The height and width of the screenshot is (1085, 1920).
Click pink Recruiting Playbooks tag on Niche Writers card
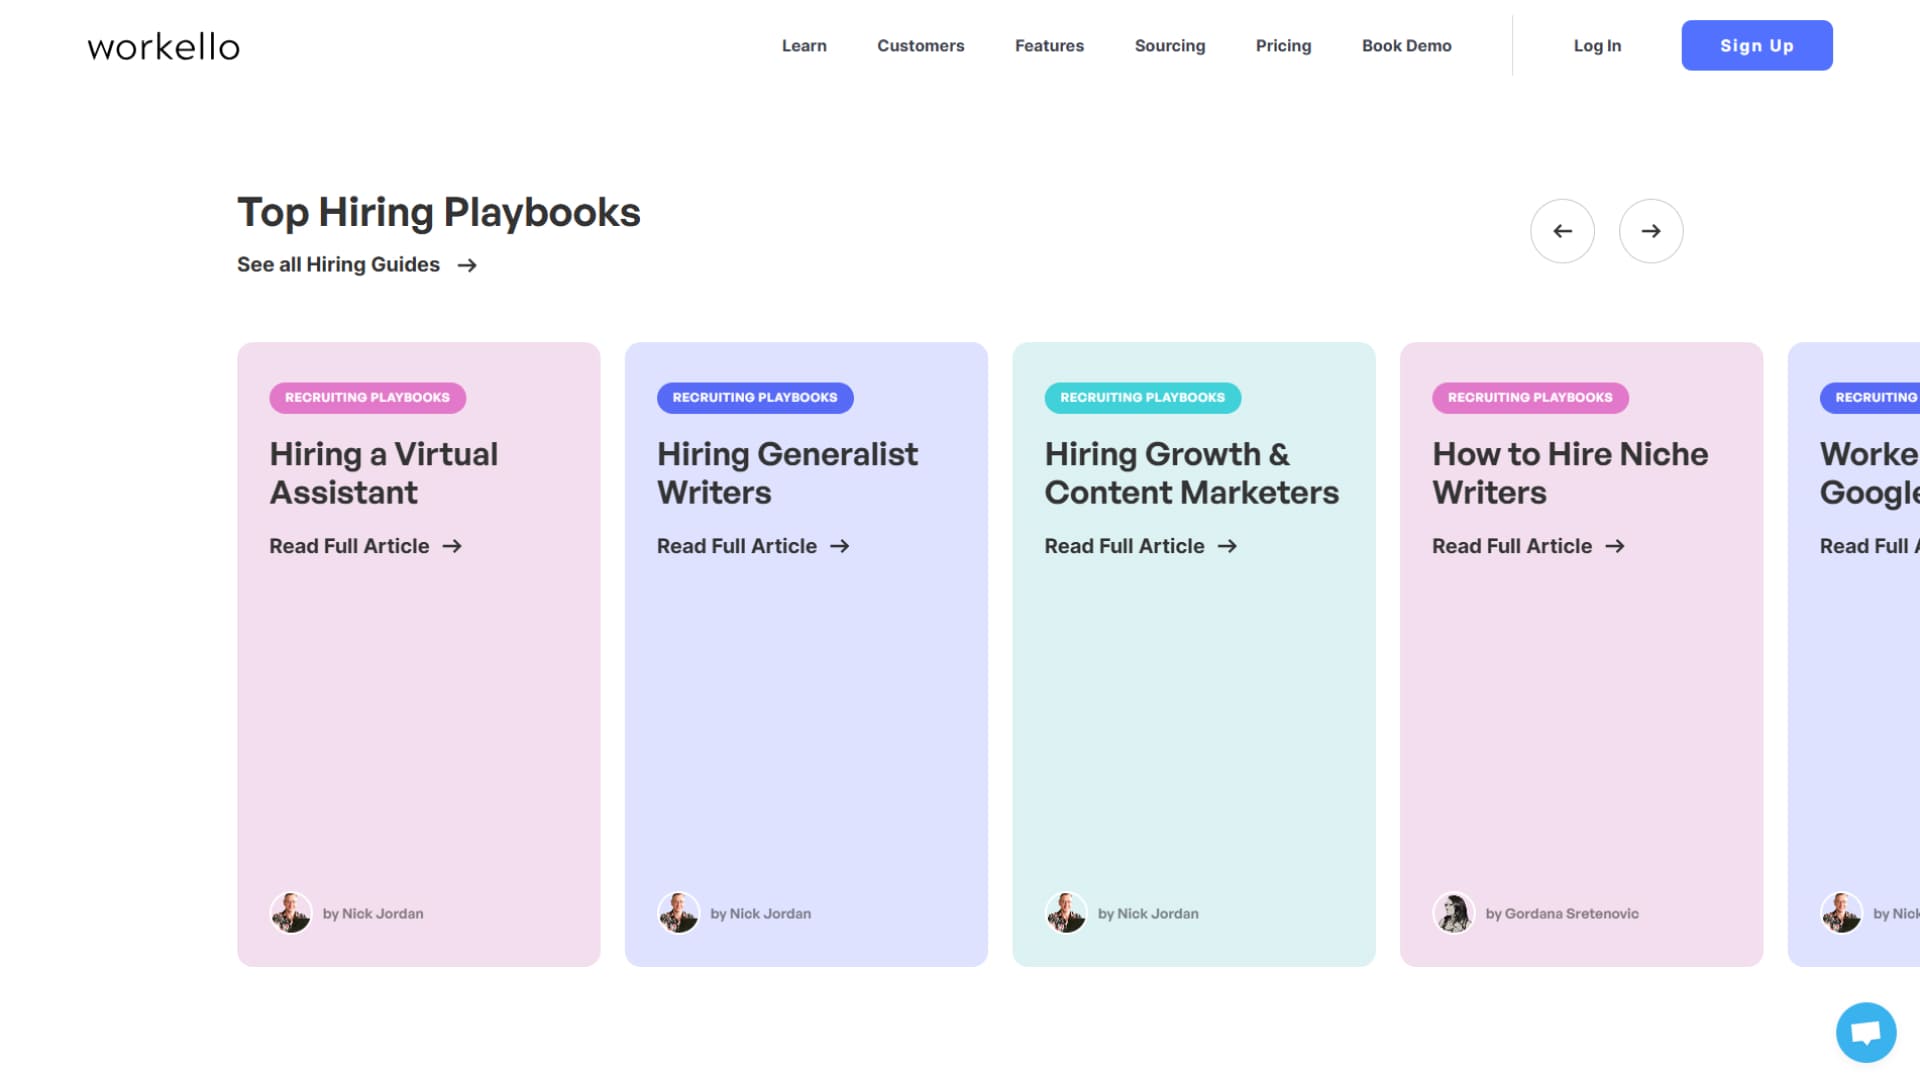pos(1529,398)
